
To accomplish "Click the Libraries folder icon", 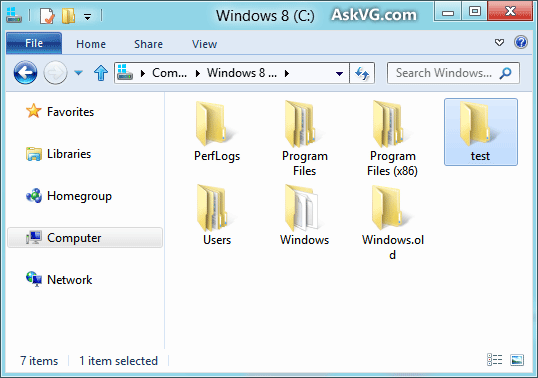I will (34, 154).
